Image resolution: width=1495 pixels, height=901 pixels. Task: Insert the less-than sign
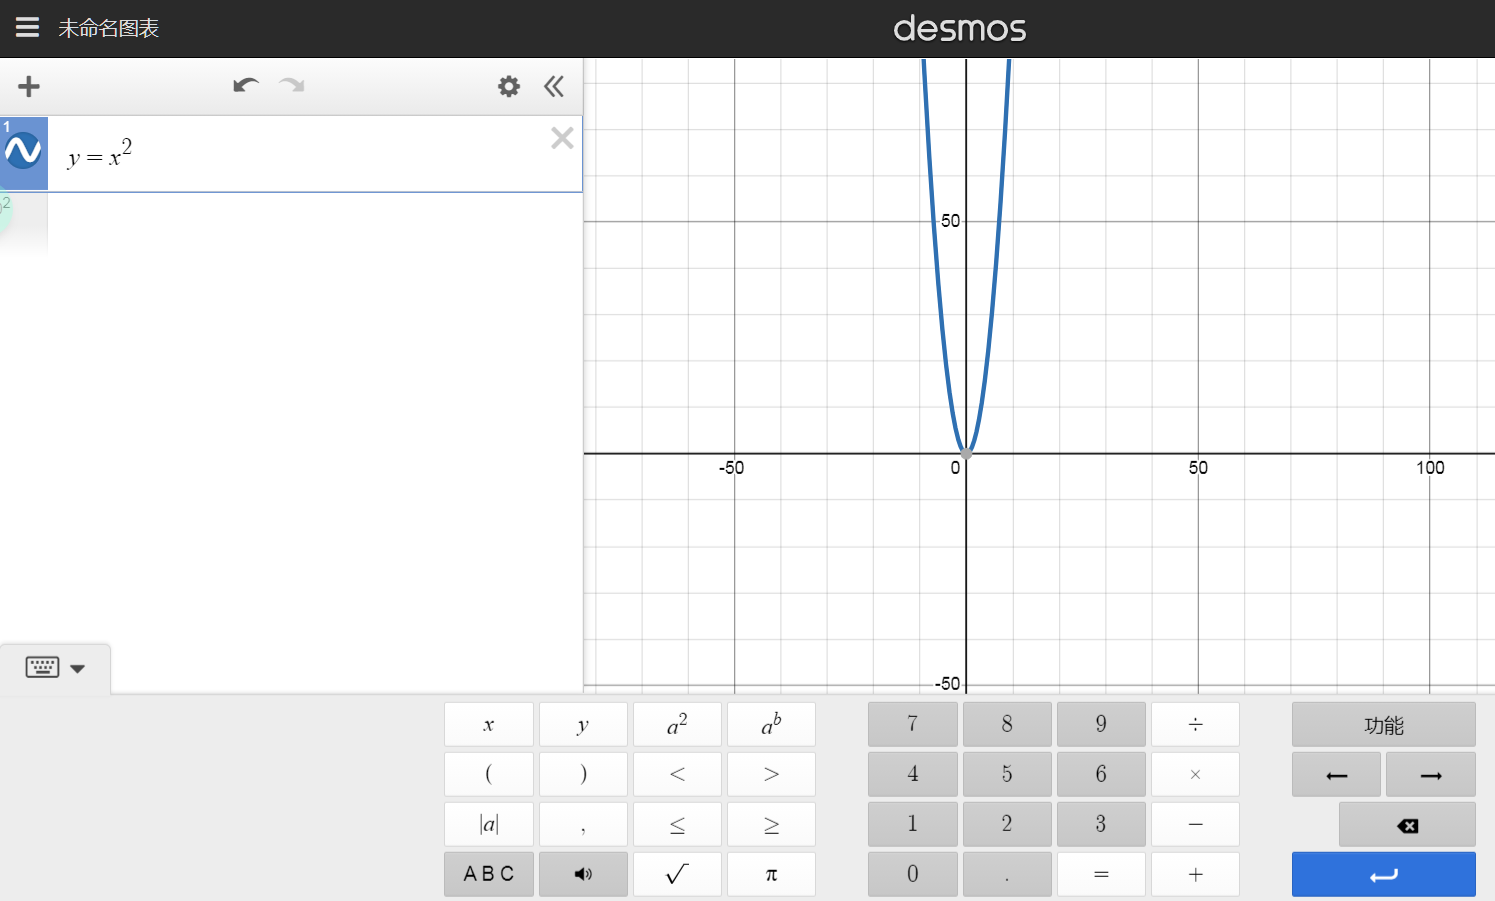[x=677, y=775]
